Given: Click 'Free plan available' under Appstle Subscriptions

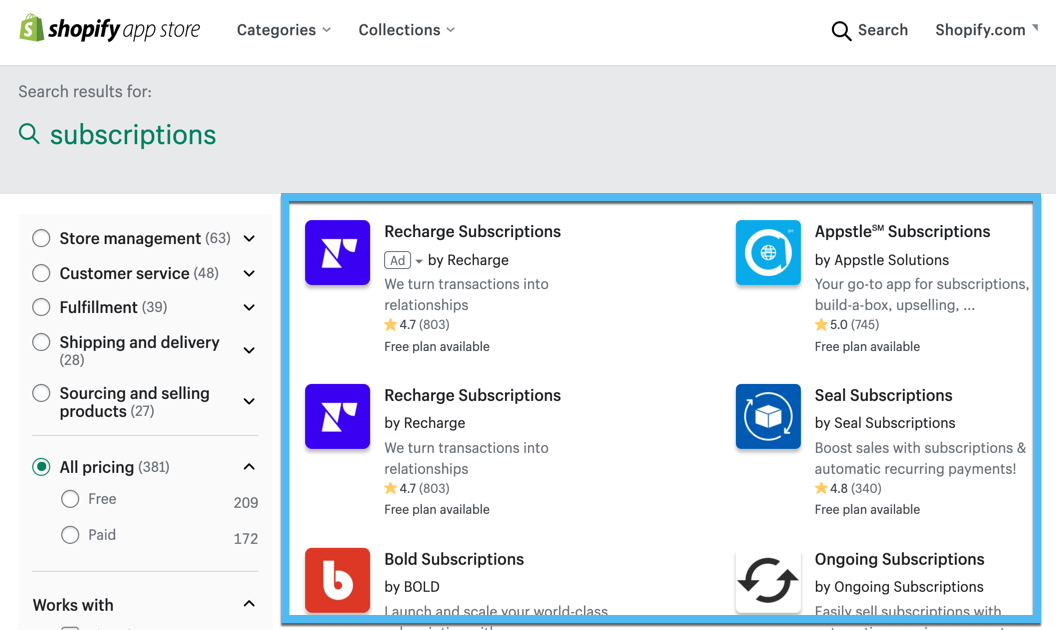Looking at the screenshot, I should click(867, 346).
